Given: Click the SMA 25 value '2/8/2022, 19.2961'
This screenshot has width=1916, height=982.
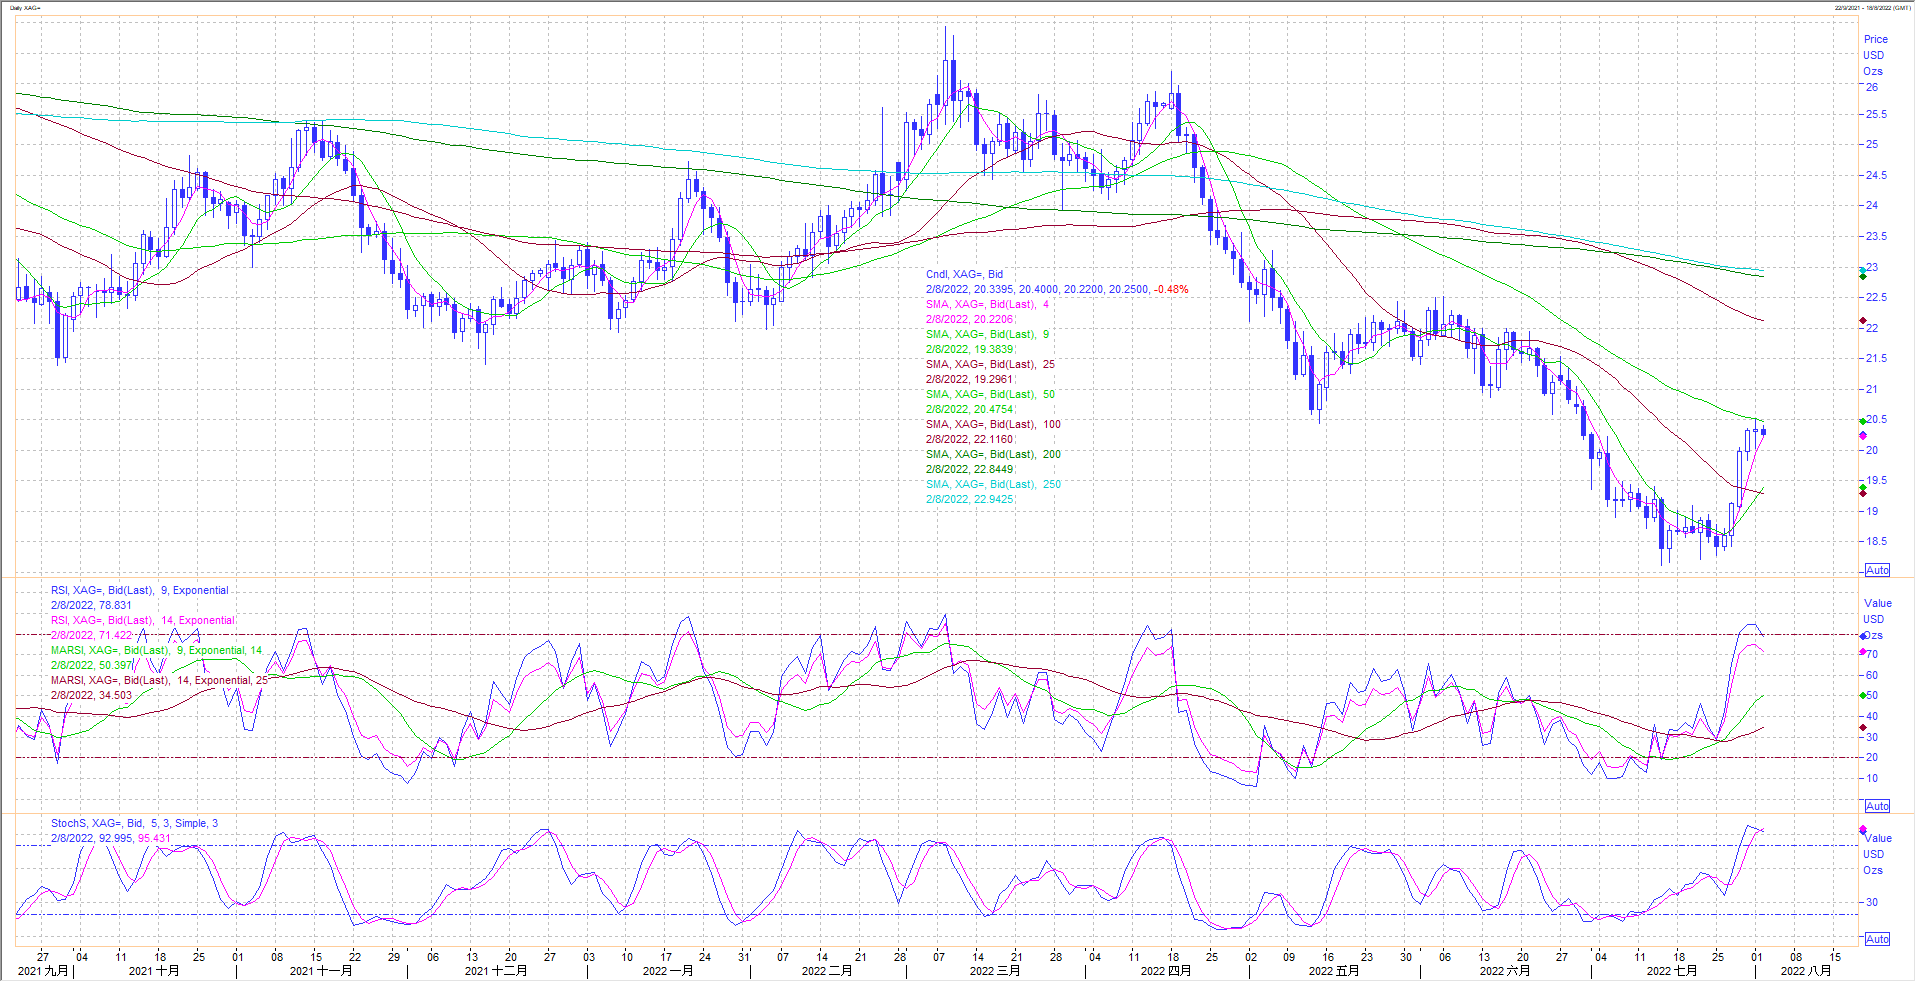Looking at the screenshot, I should coord(969,379).
